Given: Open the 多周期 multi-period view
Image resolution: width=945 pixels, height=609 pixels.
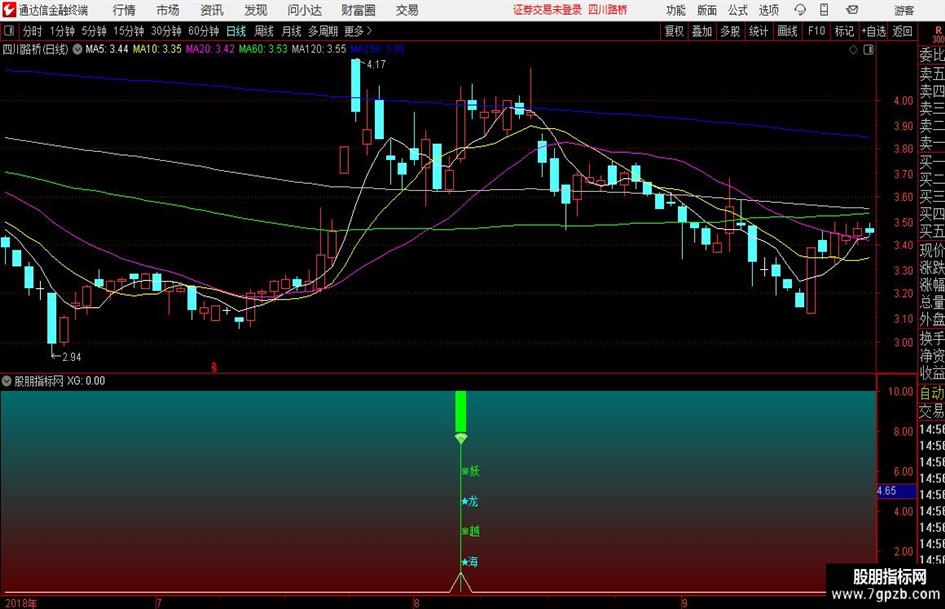Looking at the screenshot, I should [323, 31].
